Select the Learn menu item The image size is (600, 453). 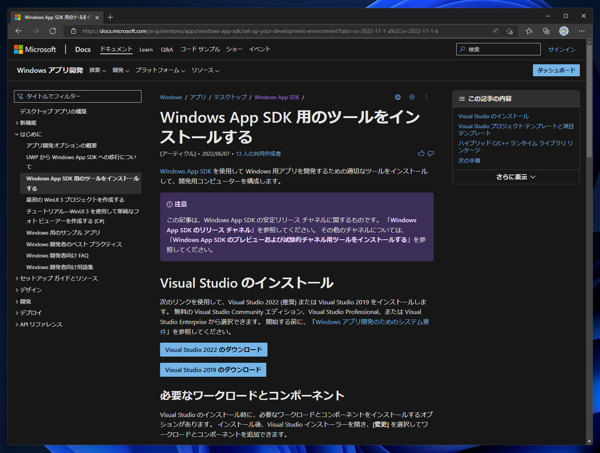[x=146, y=49]
